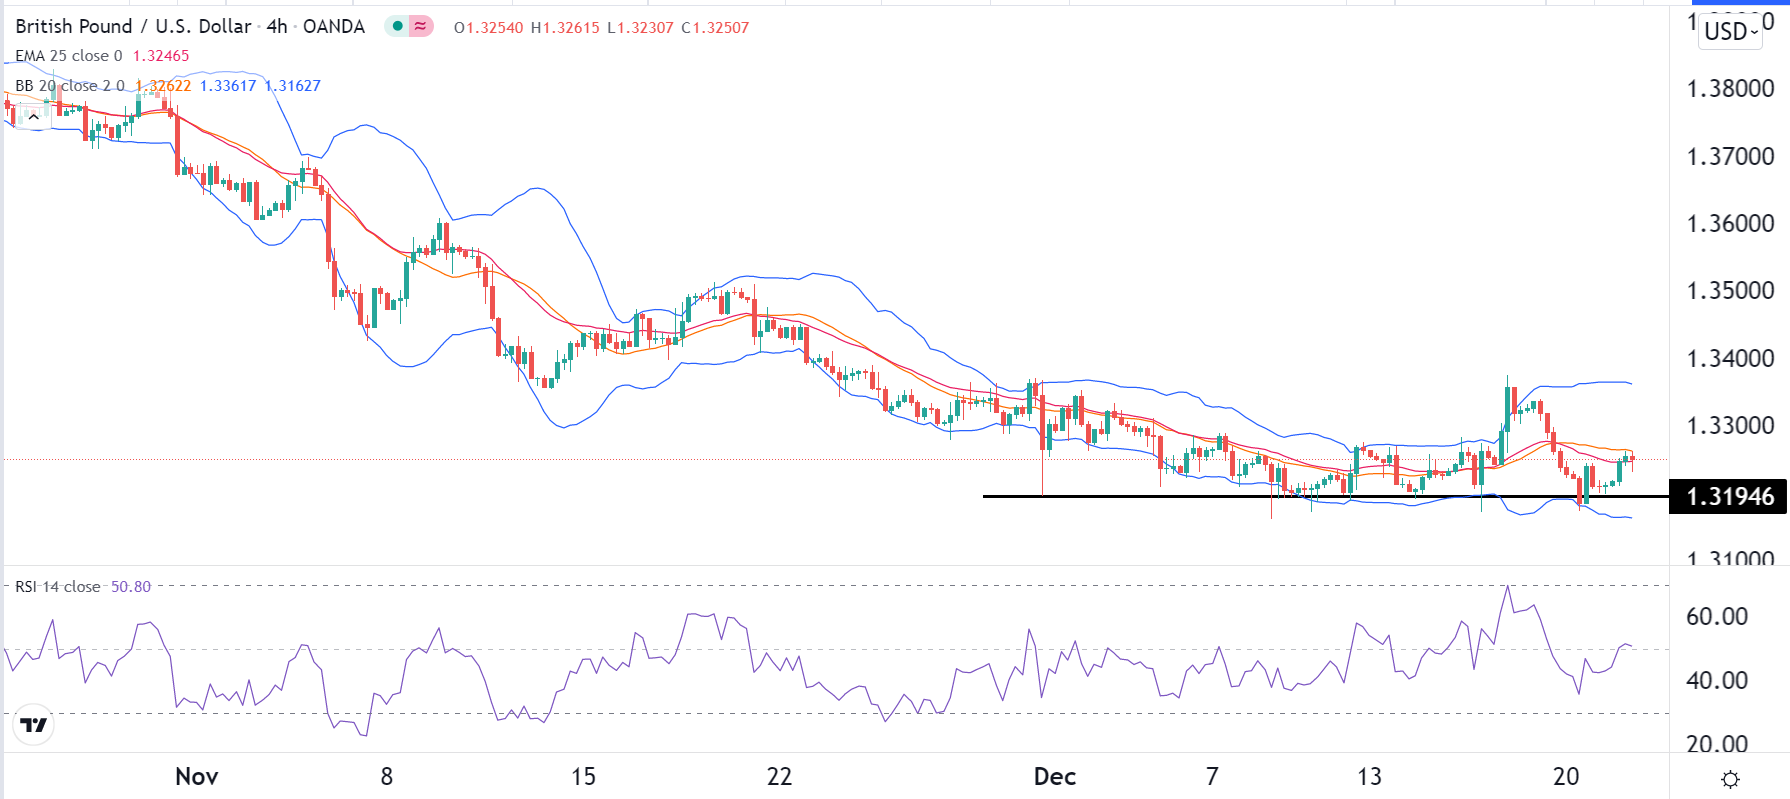Click the 1.34000 price axis label
This screenshot has width=1790, height=799.
coord(1730,359)
